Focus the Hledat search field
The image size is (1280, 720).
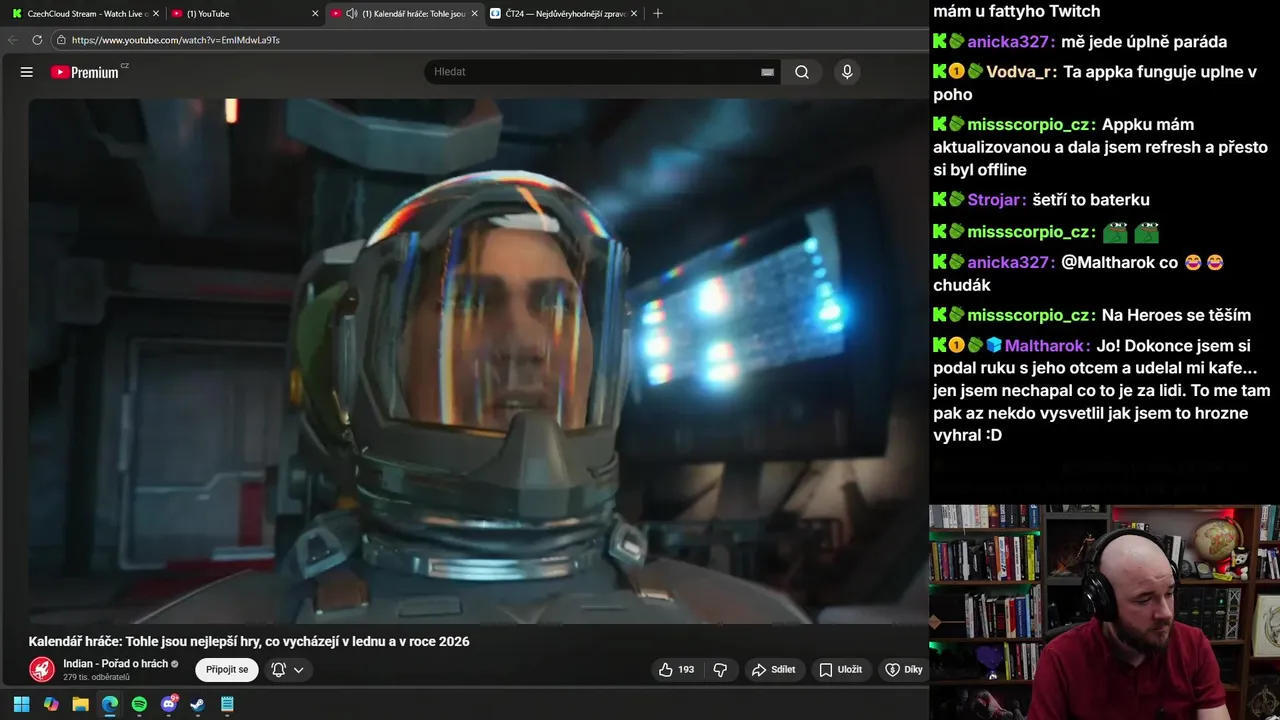(x=594, y=72)
